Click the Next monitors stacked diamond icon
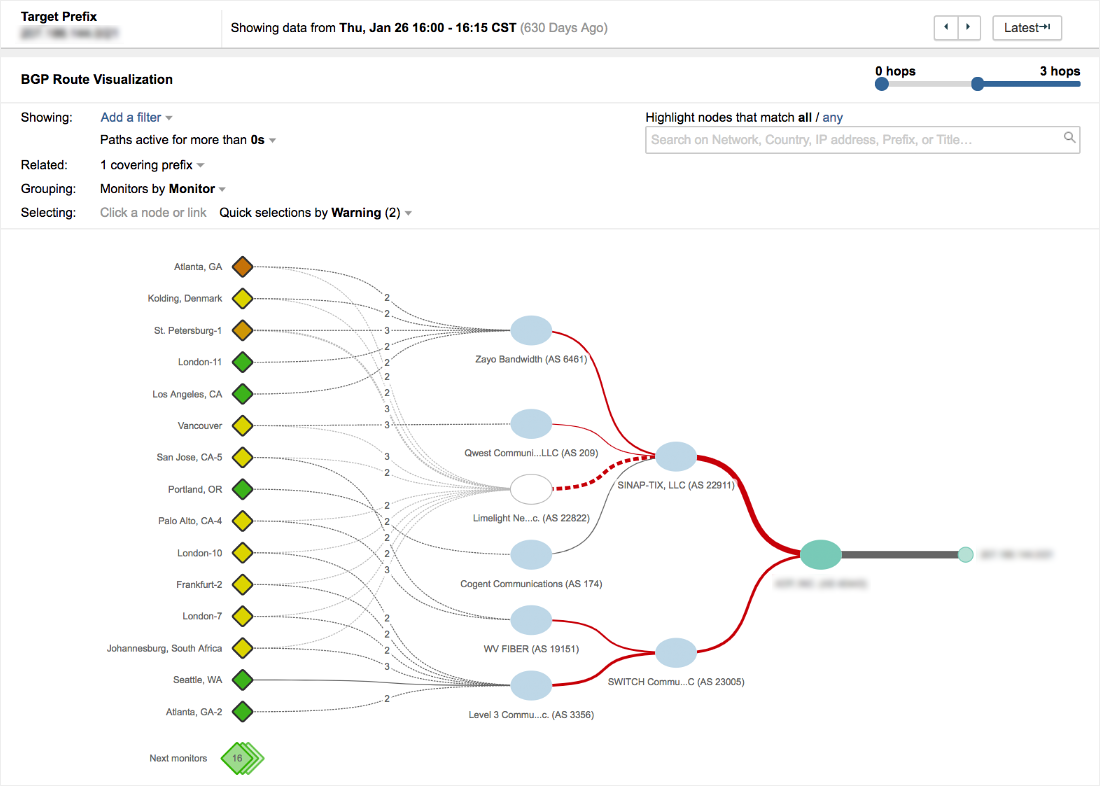 point(240,758)
